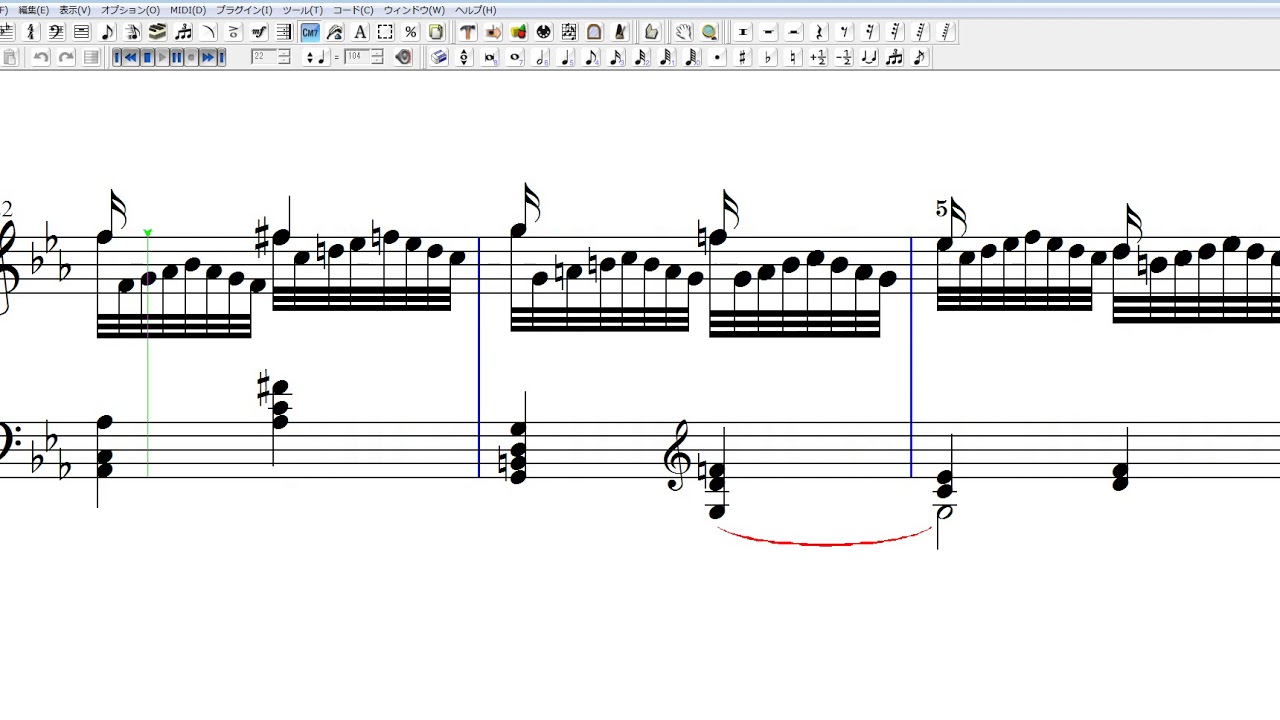
Task: Select the whole rest
Action: (768, 32)
